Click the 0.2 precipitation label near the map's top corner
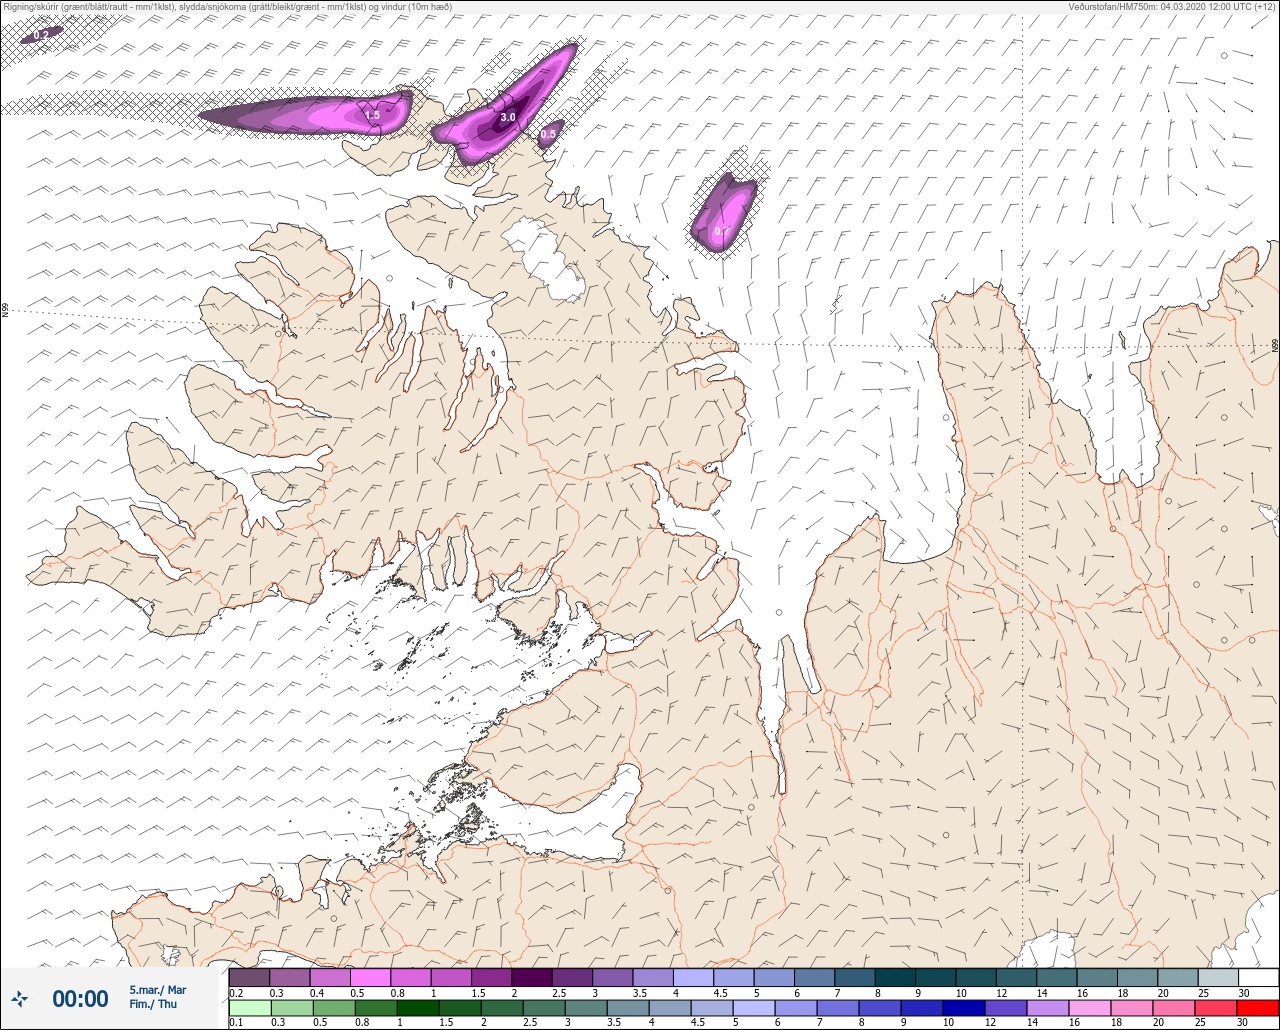 pyautogui.click(x=41, y=35)
